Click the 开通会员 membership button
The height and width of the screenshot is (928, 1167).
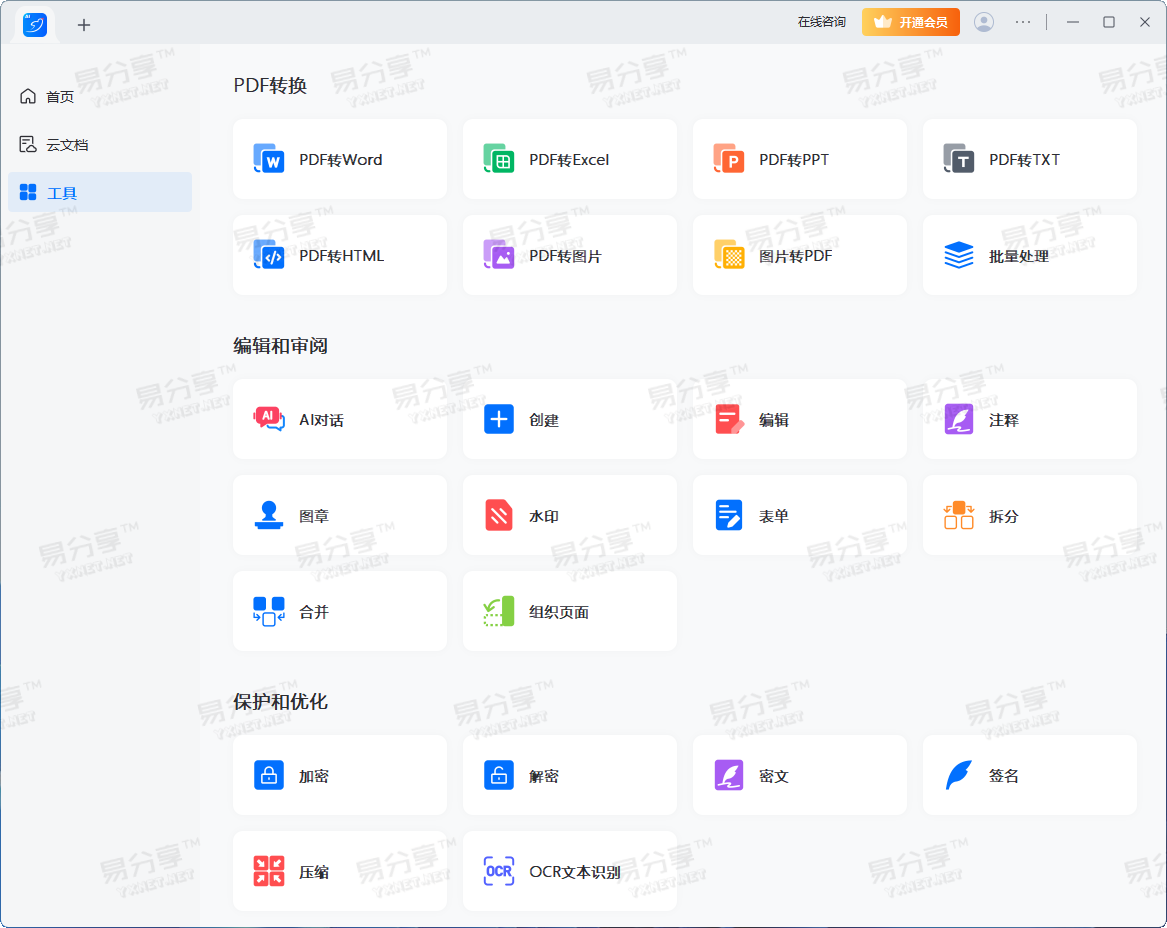coord(910,21)
